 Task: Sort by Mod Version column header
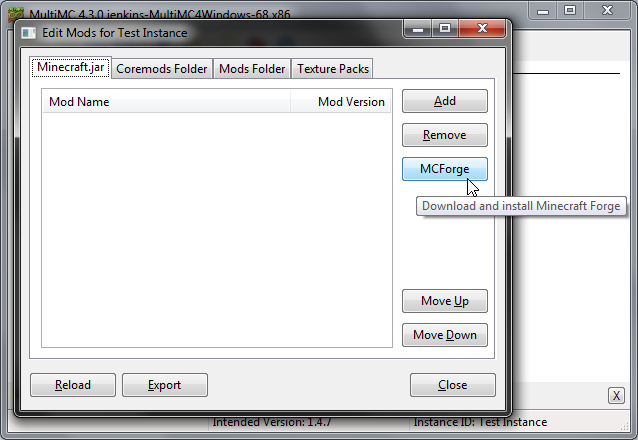click(341, 101)
